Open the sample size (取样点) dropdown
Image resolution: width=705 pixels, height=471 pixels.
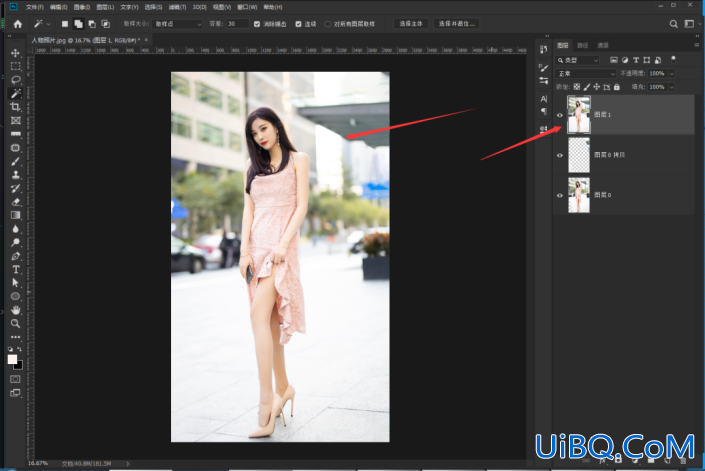pyautogui.click(x=177, y=24)
